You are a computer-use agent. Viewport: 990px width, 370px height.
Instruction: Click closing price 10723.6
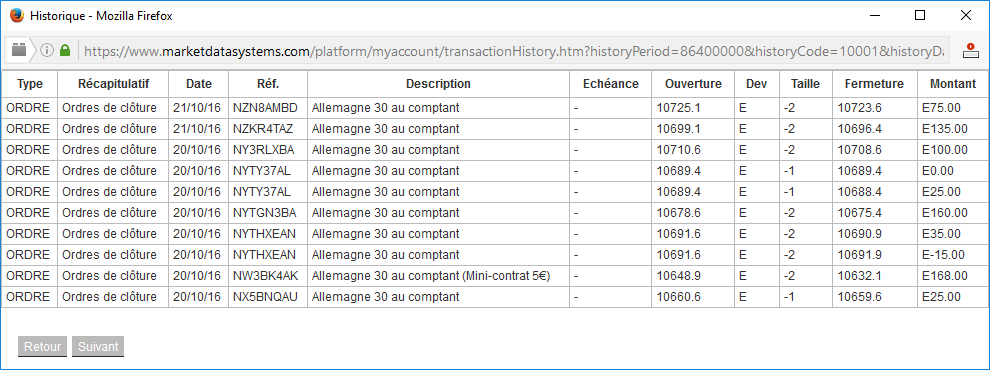click(x=859, y=108)
